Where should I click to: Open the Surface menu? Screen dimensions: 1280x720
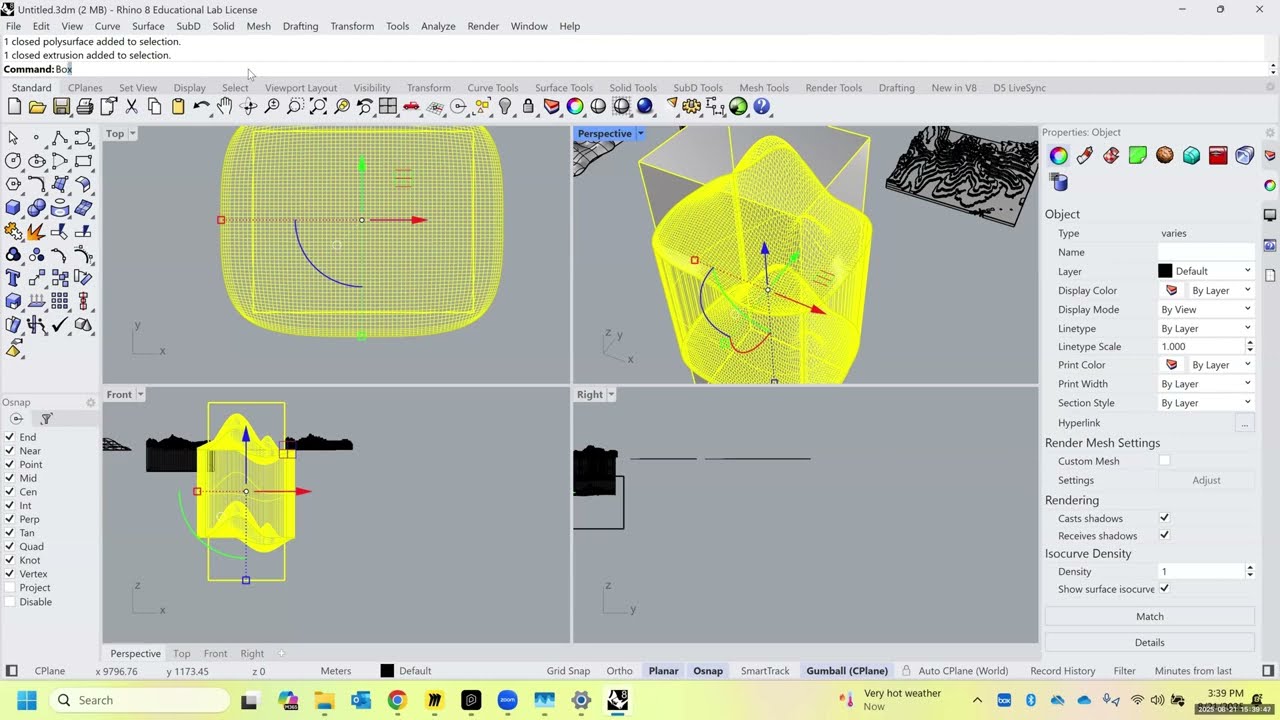click(148, 26)
